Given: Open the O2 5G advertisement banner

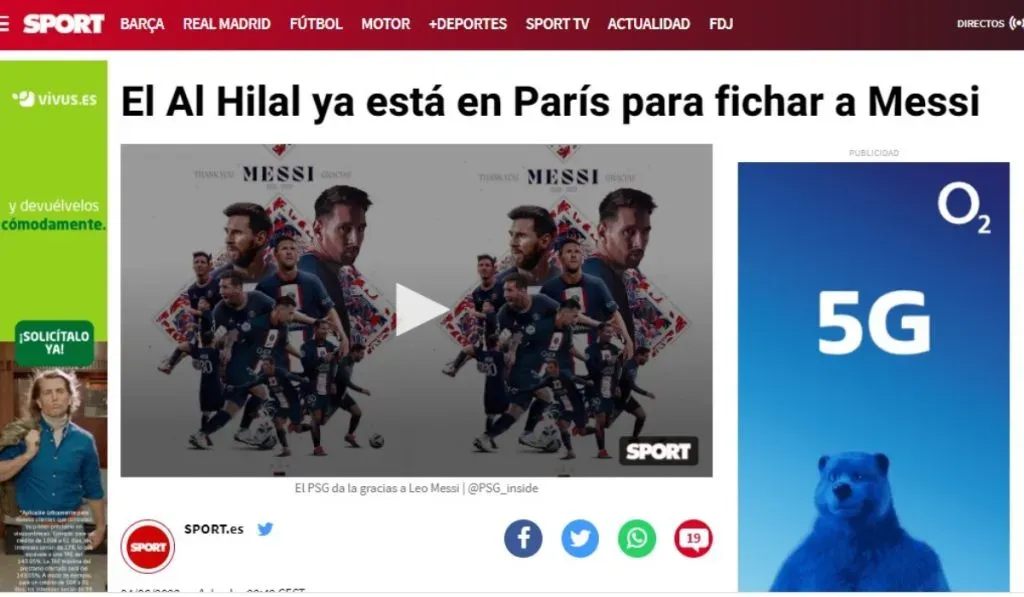Looking at the screenshot, I should click(x=873, y=377).
